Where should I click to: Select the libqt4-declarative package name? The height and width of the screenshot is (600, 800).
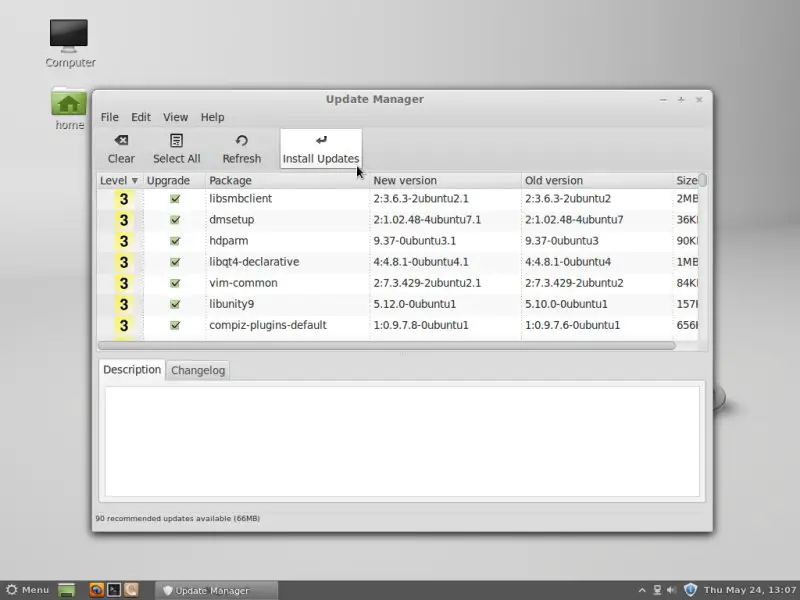254,262
